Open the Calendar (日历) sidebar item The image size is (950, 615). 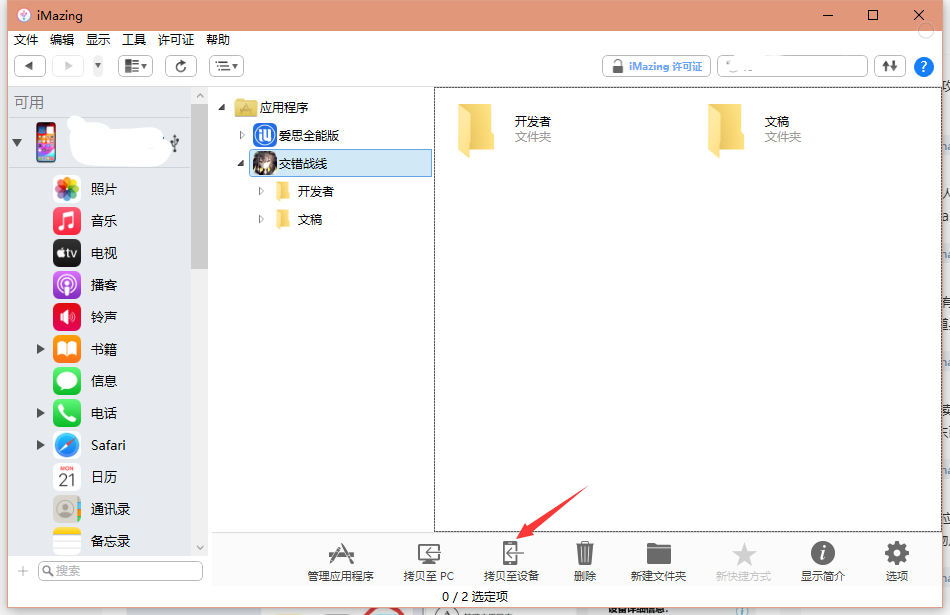(85, 477)
